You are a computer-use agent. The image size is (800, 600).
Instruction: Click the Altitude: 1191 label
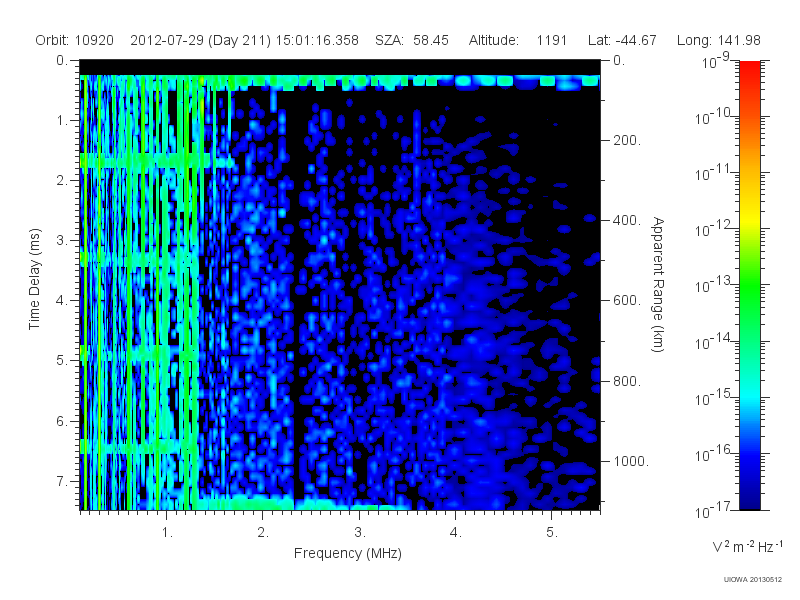pos(518,40)
